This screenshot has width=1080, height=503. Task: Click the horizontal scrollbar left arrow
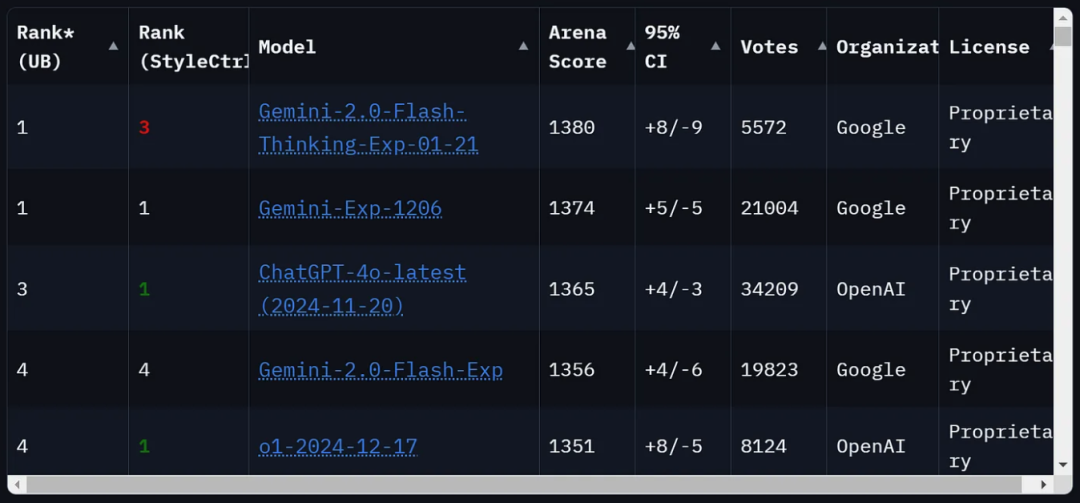tap(17, 485)
